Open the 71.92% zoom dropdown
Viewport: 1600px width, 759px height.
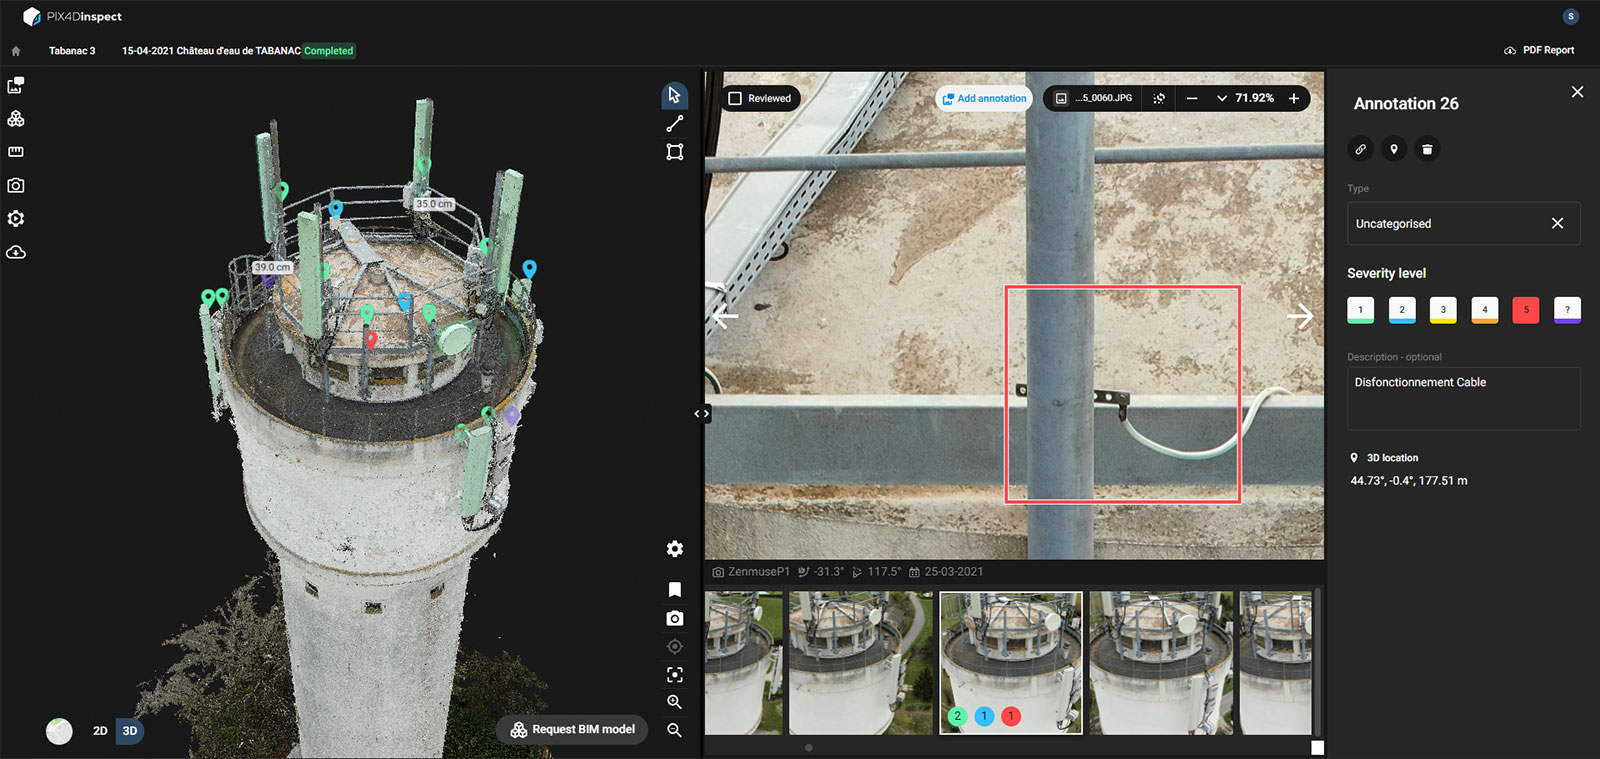[1245, 98]
